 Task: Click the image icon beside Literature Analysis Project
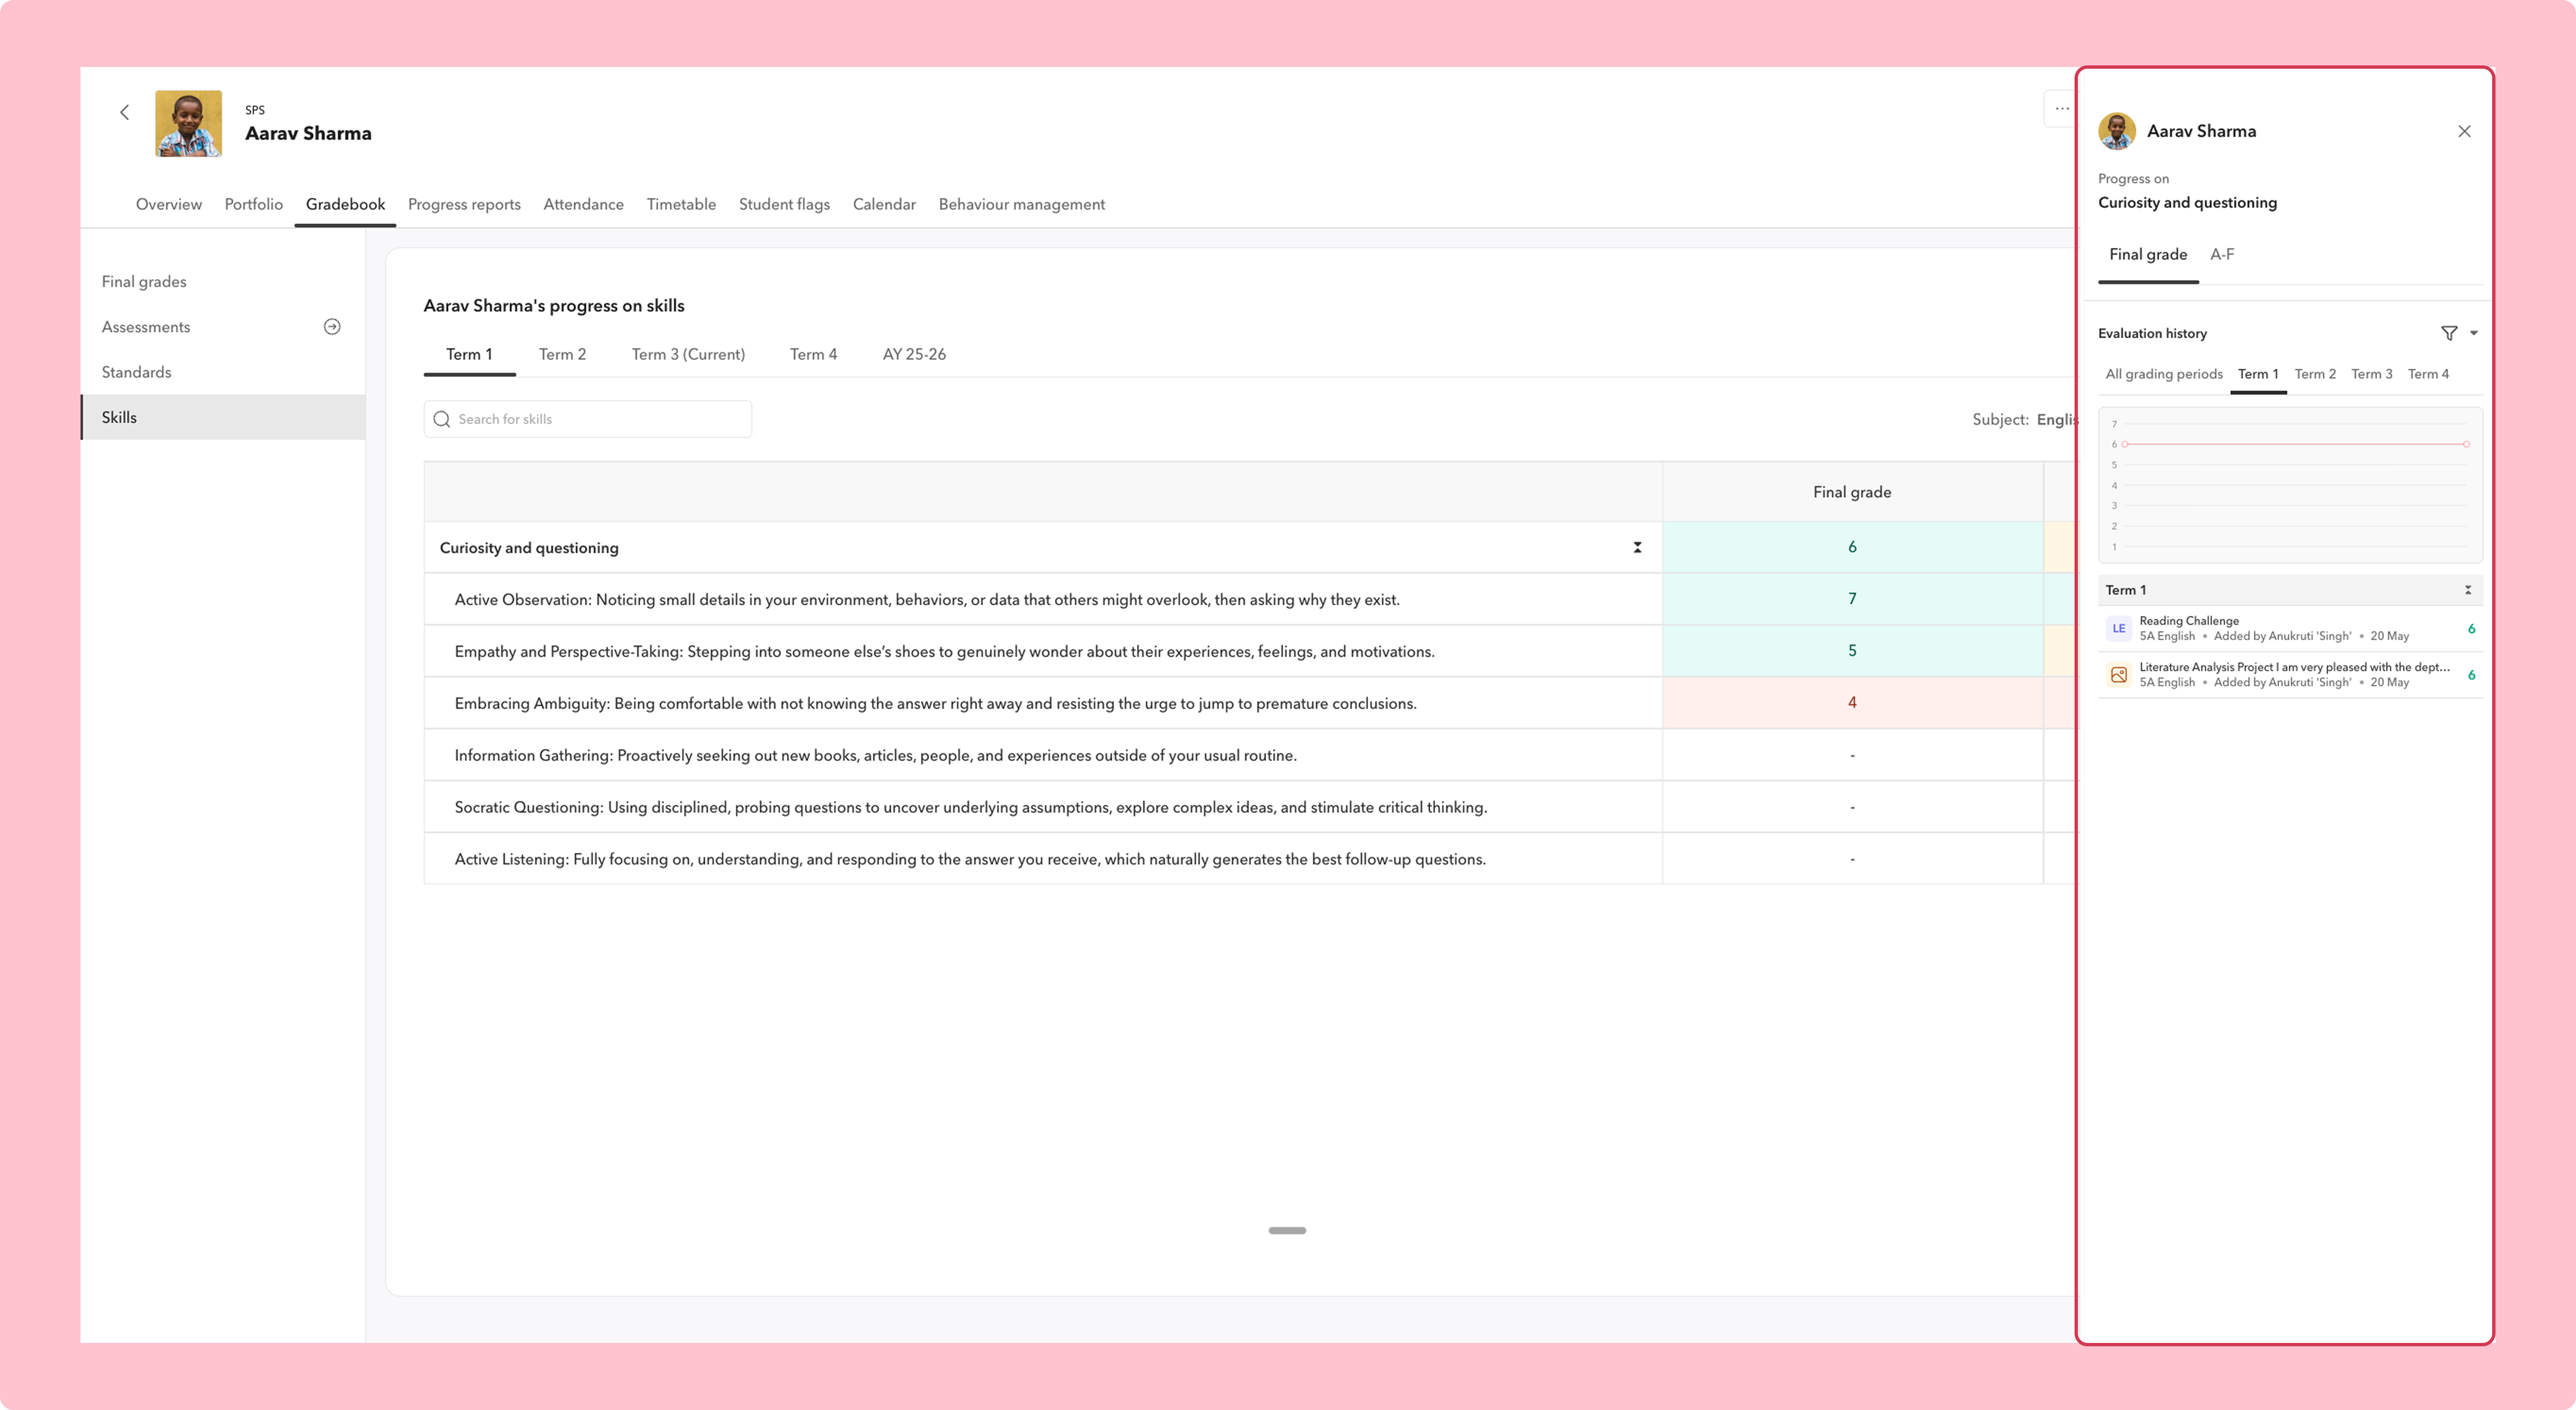tap(2118, 675)
